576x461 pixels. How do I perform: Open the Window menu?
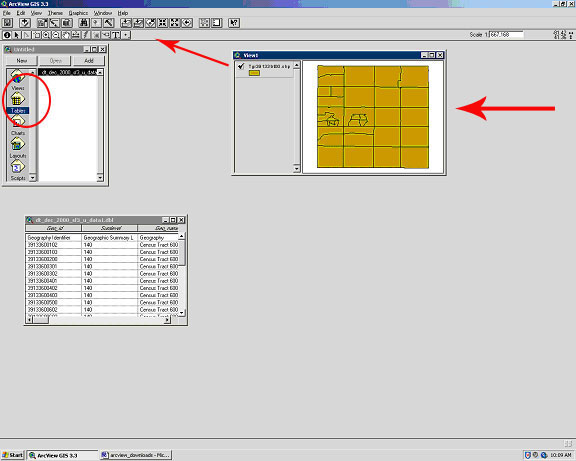[x=103, y=13]
